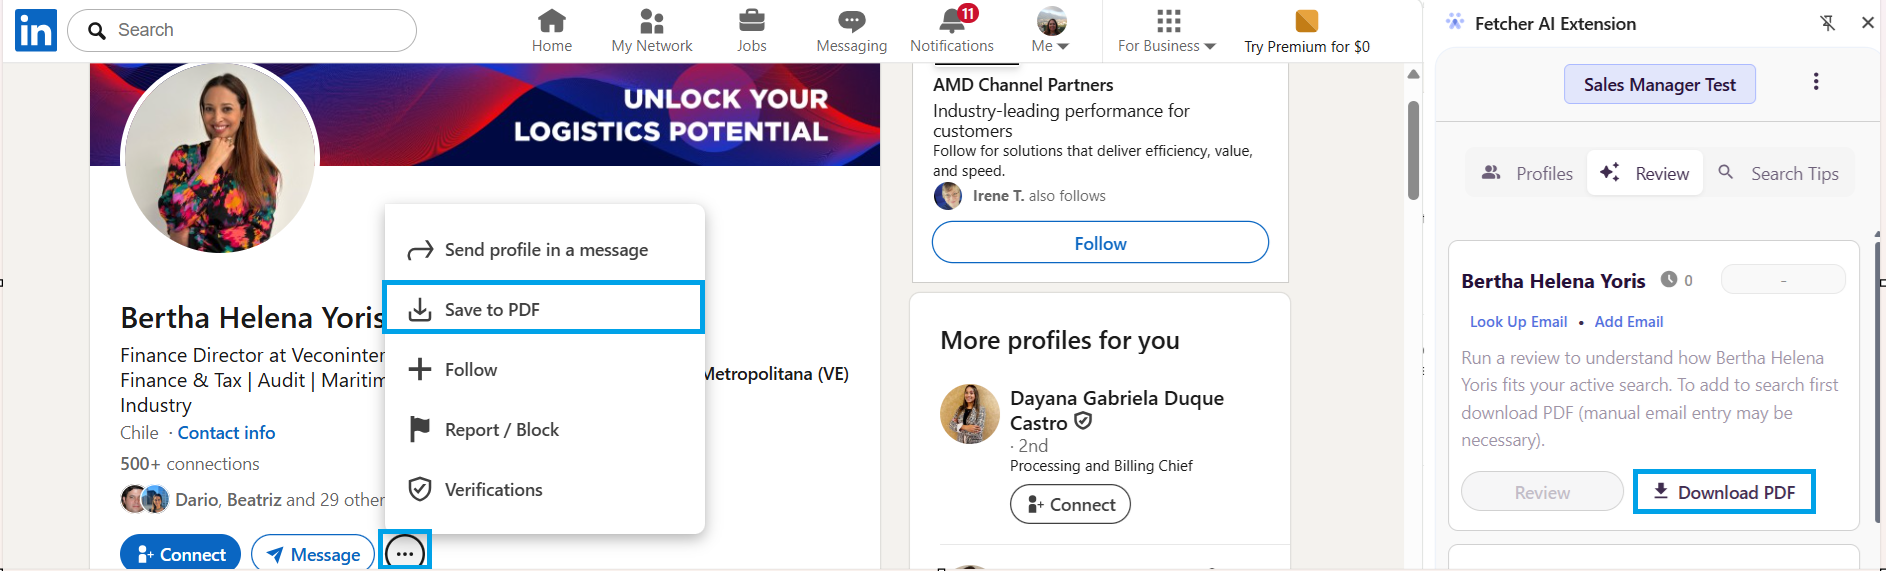Open Notifications bell icon
Viewport: 1886px width, 571px height.
tap(952, 21)
